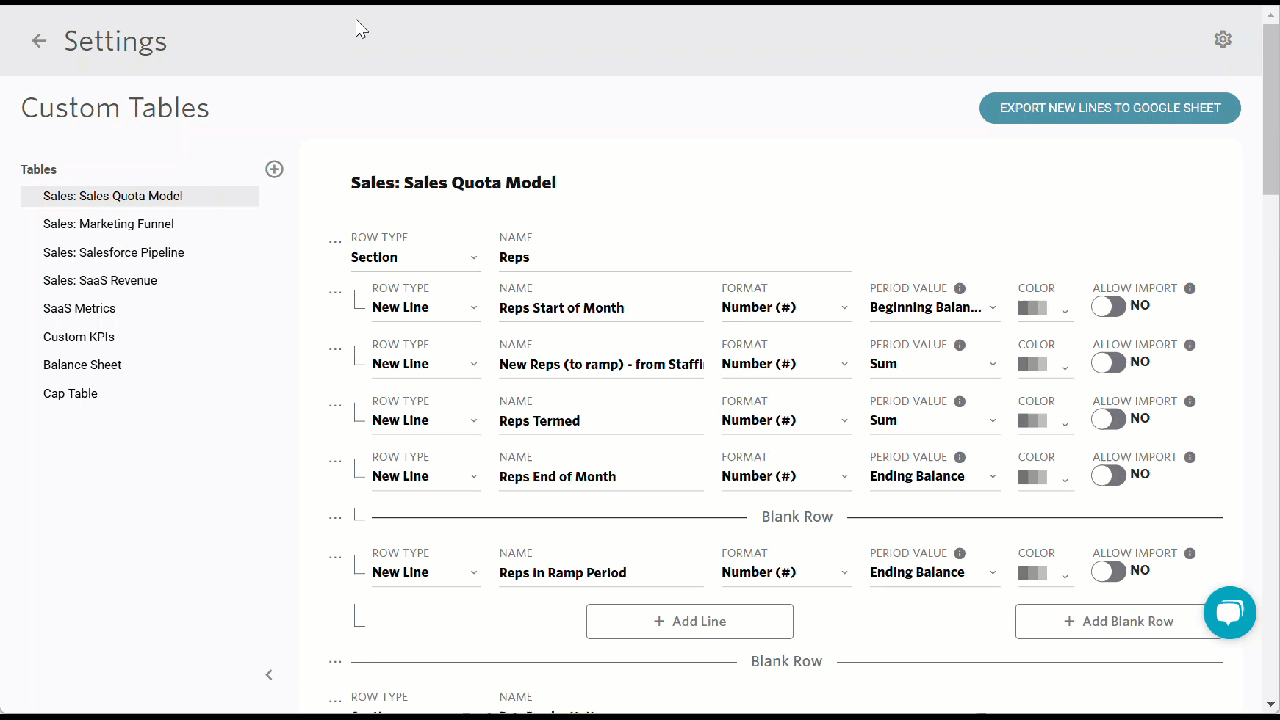1280x720 pixels.
Task: Open color swatch for Reps Start of Month
Action: (x=1045, y=309)
